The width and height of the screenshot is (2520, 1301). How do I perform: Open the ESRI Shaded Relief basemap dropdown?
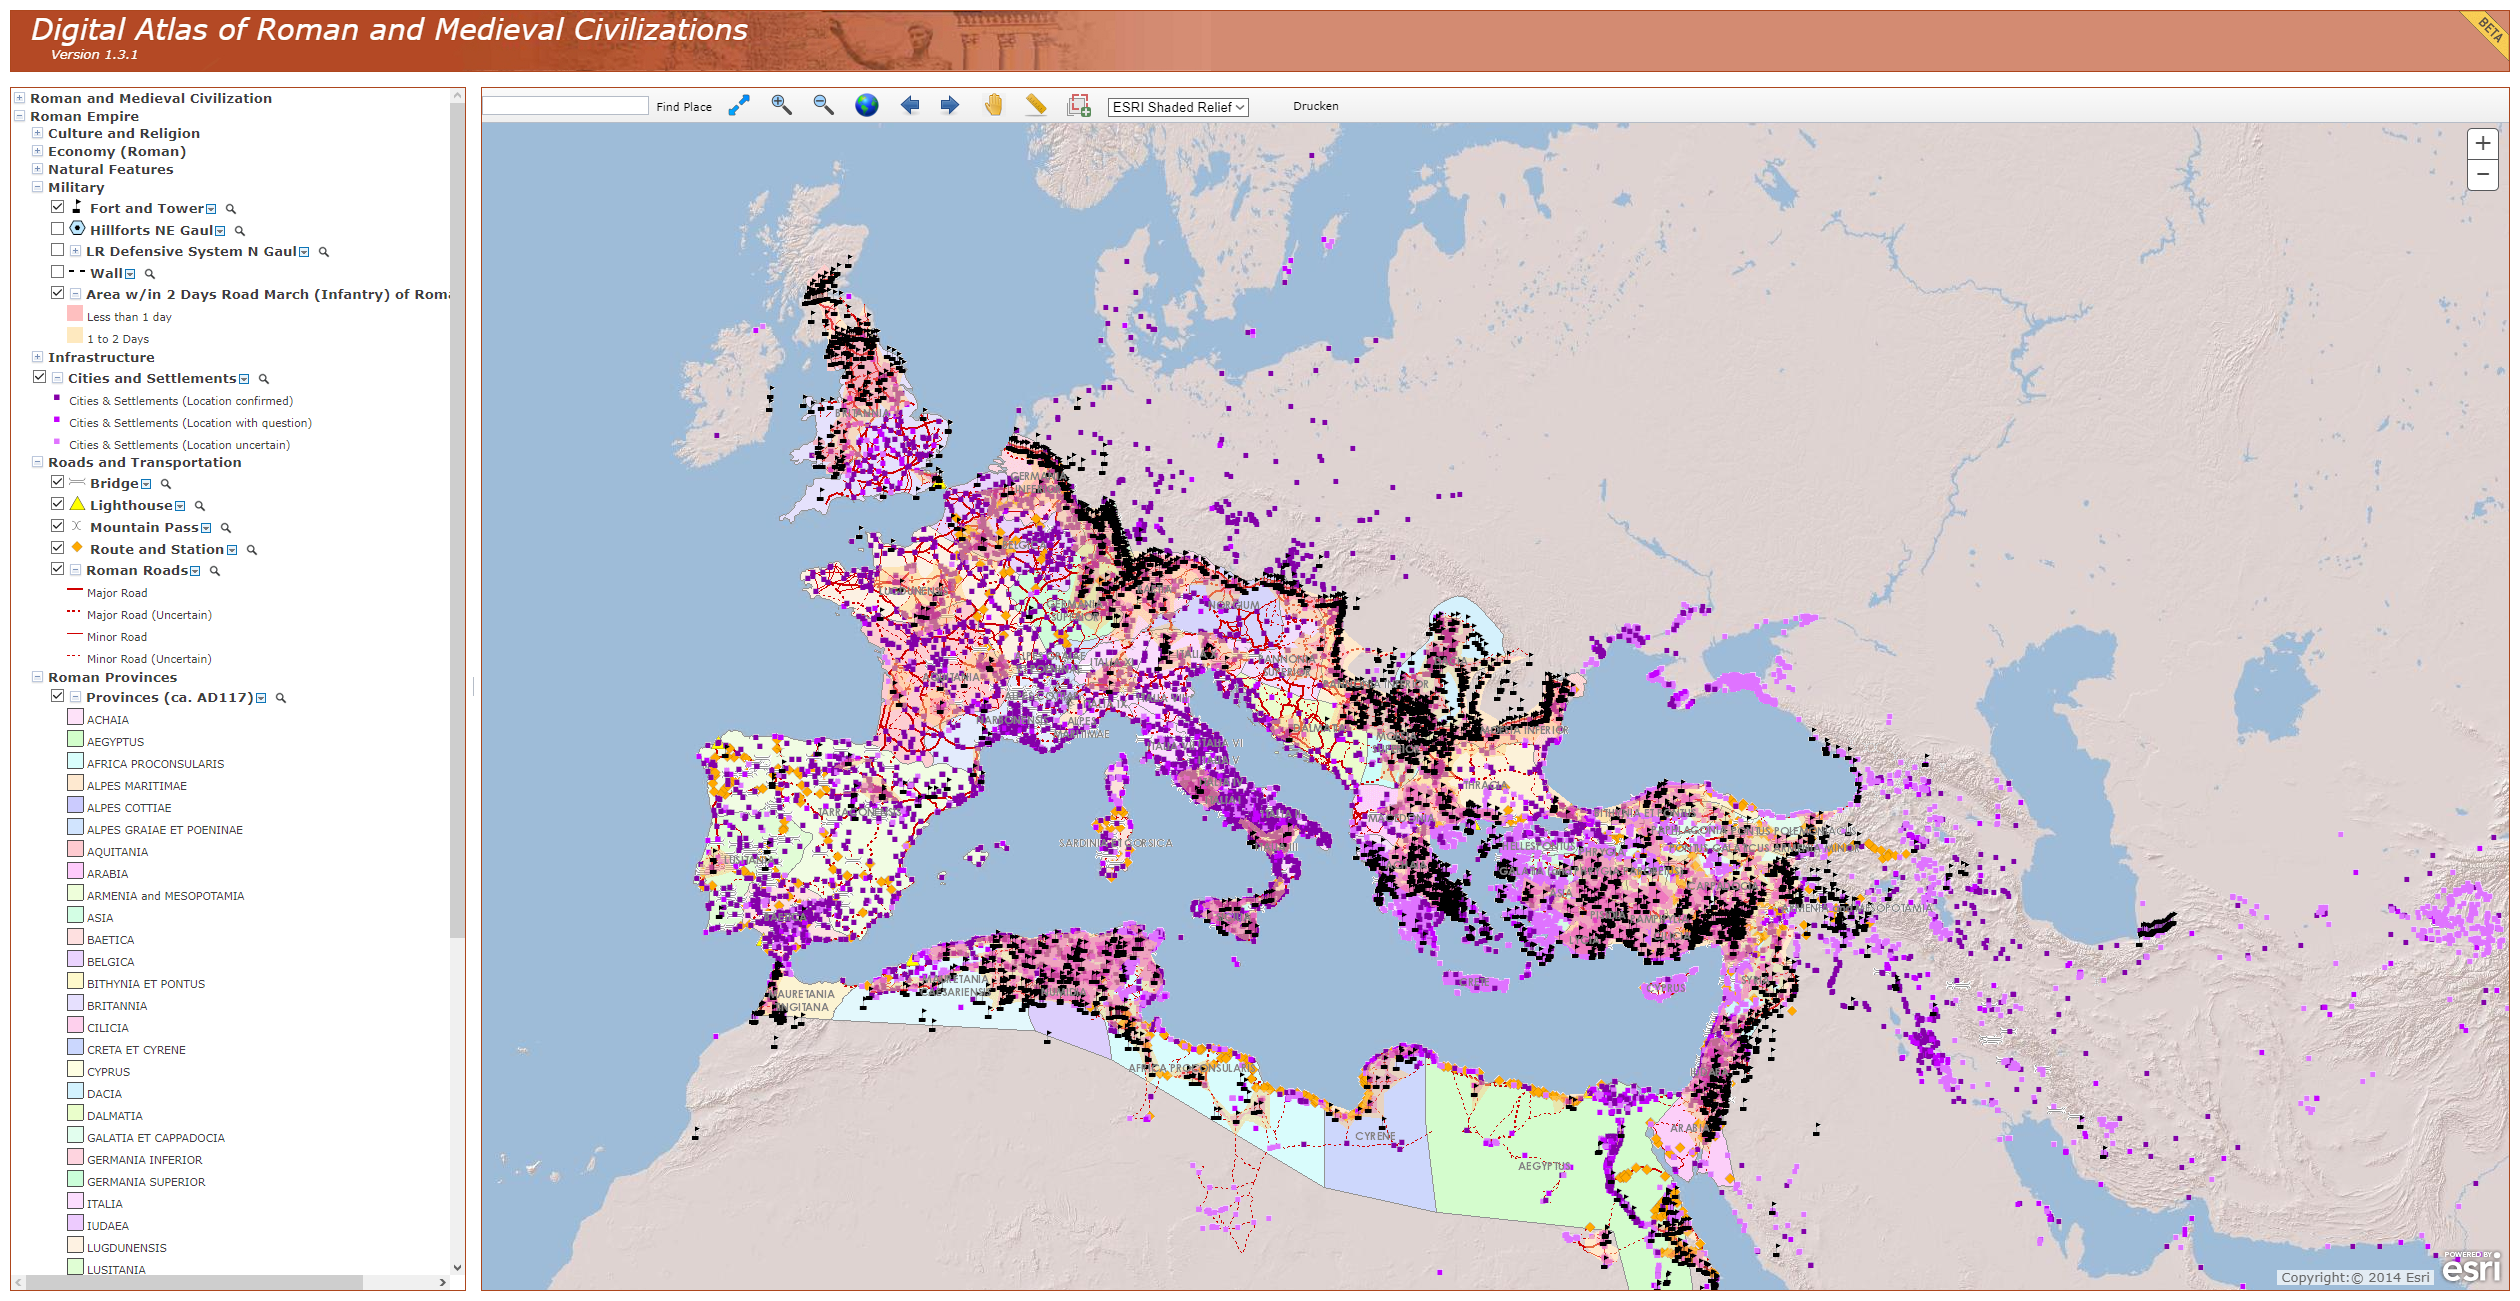coord(1178,107)
